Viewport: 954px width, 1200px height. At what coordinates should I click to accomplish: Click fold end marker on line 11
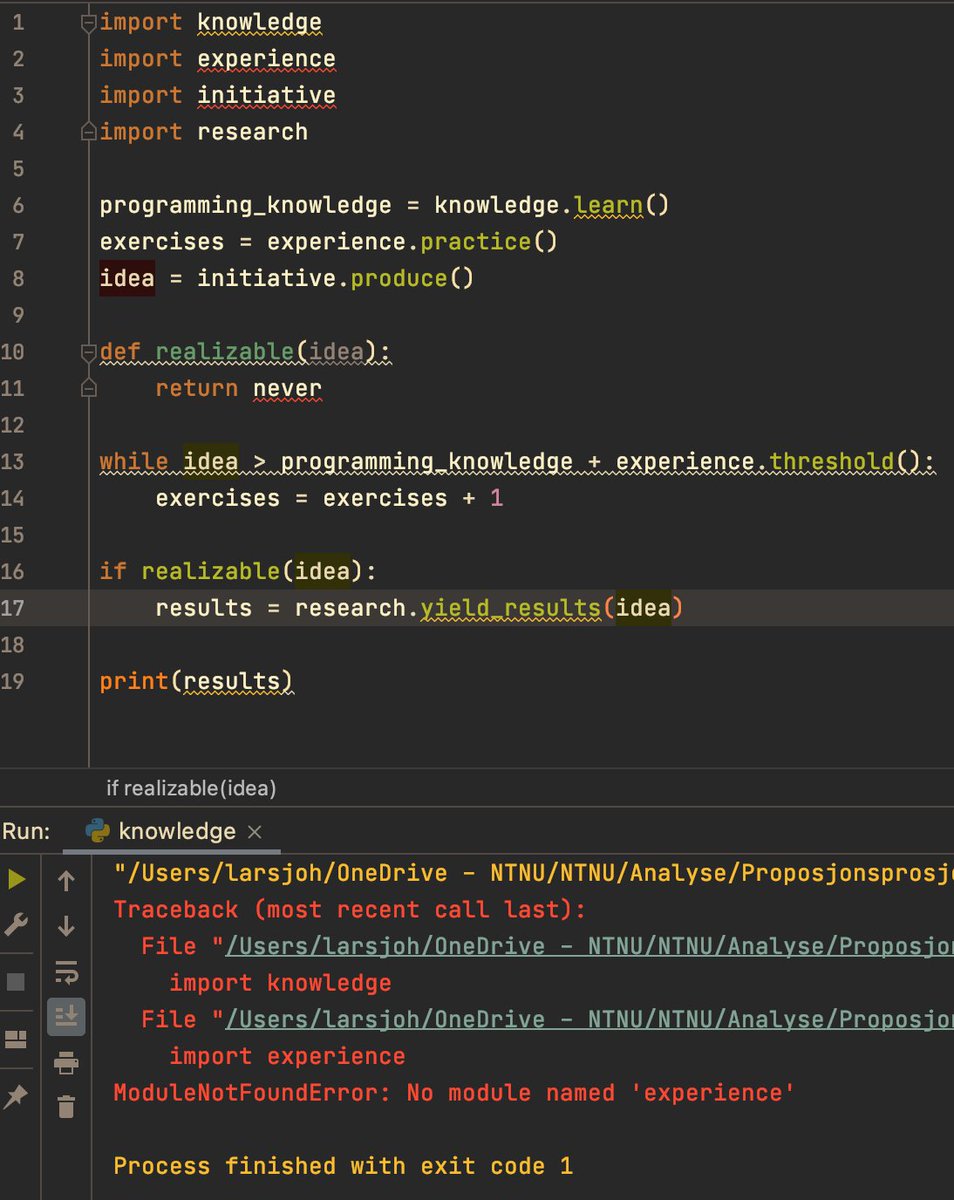pos(88,387)
